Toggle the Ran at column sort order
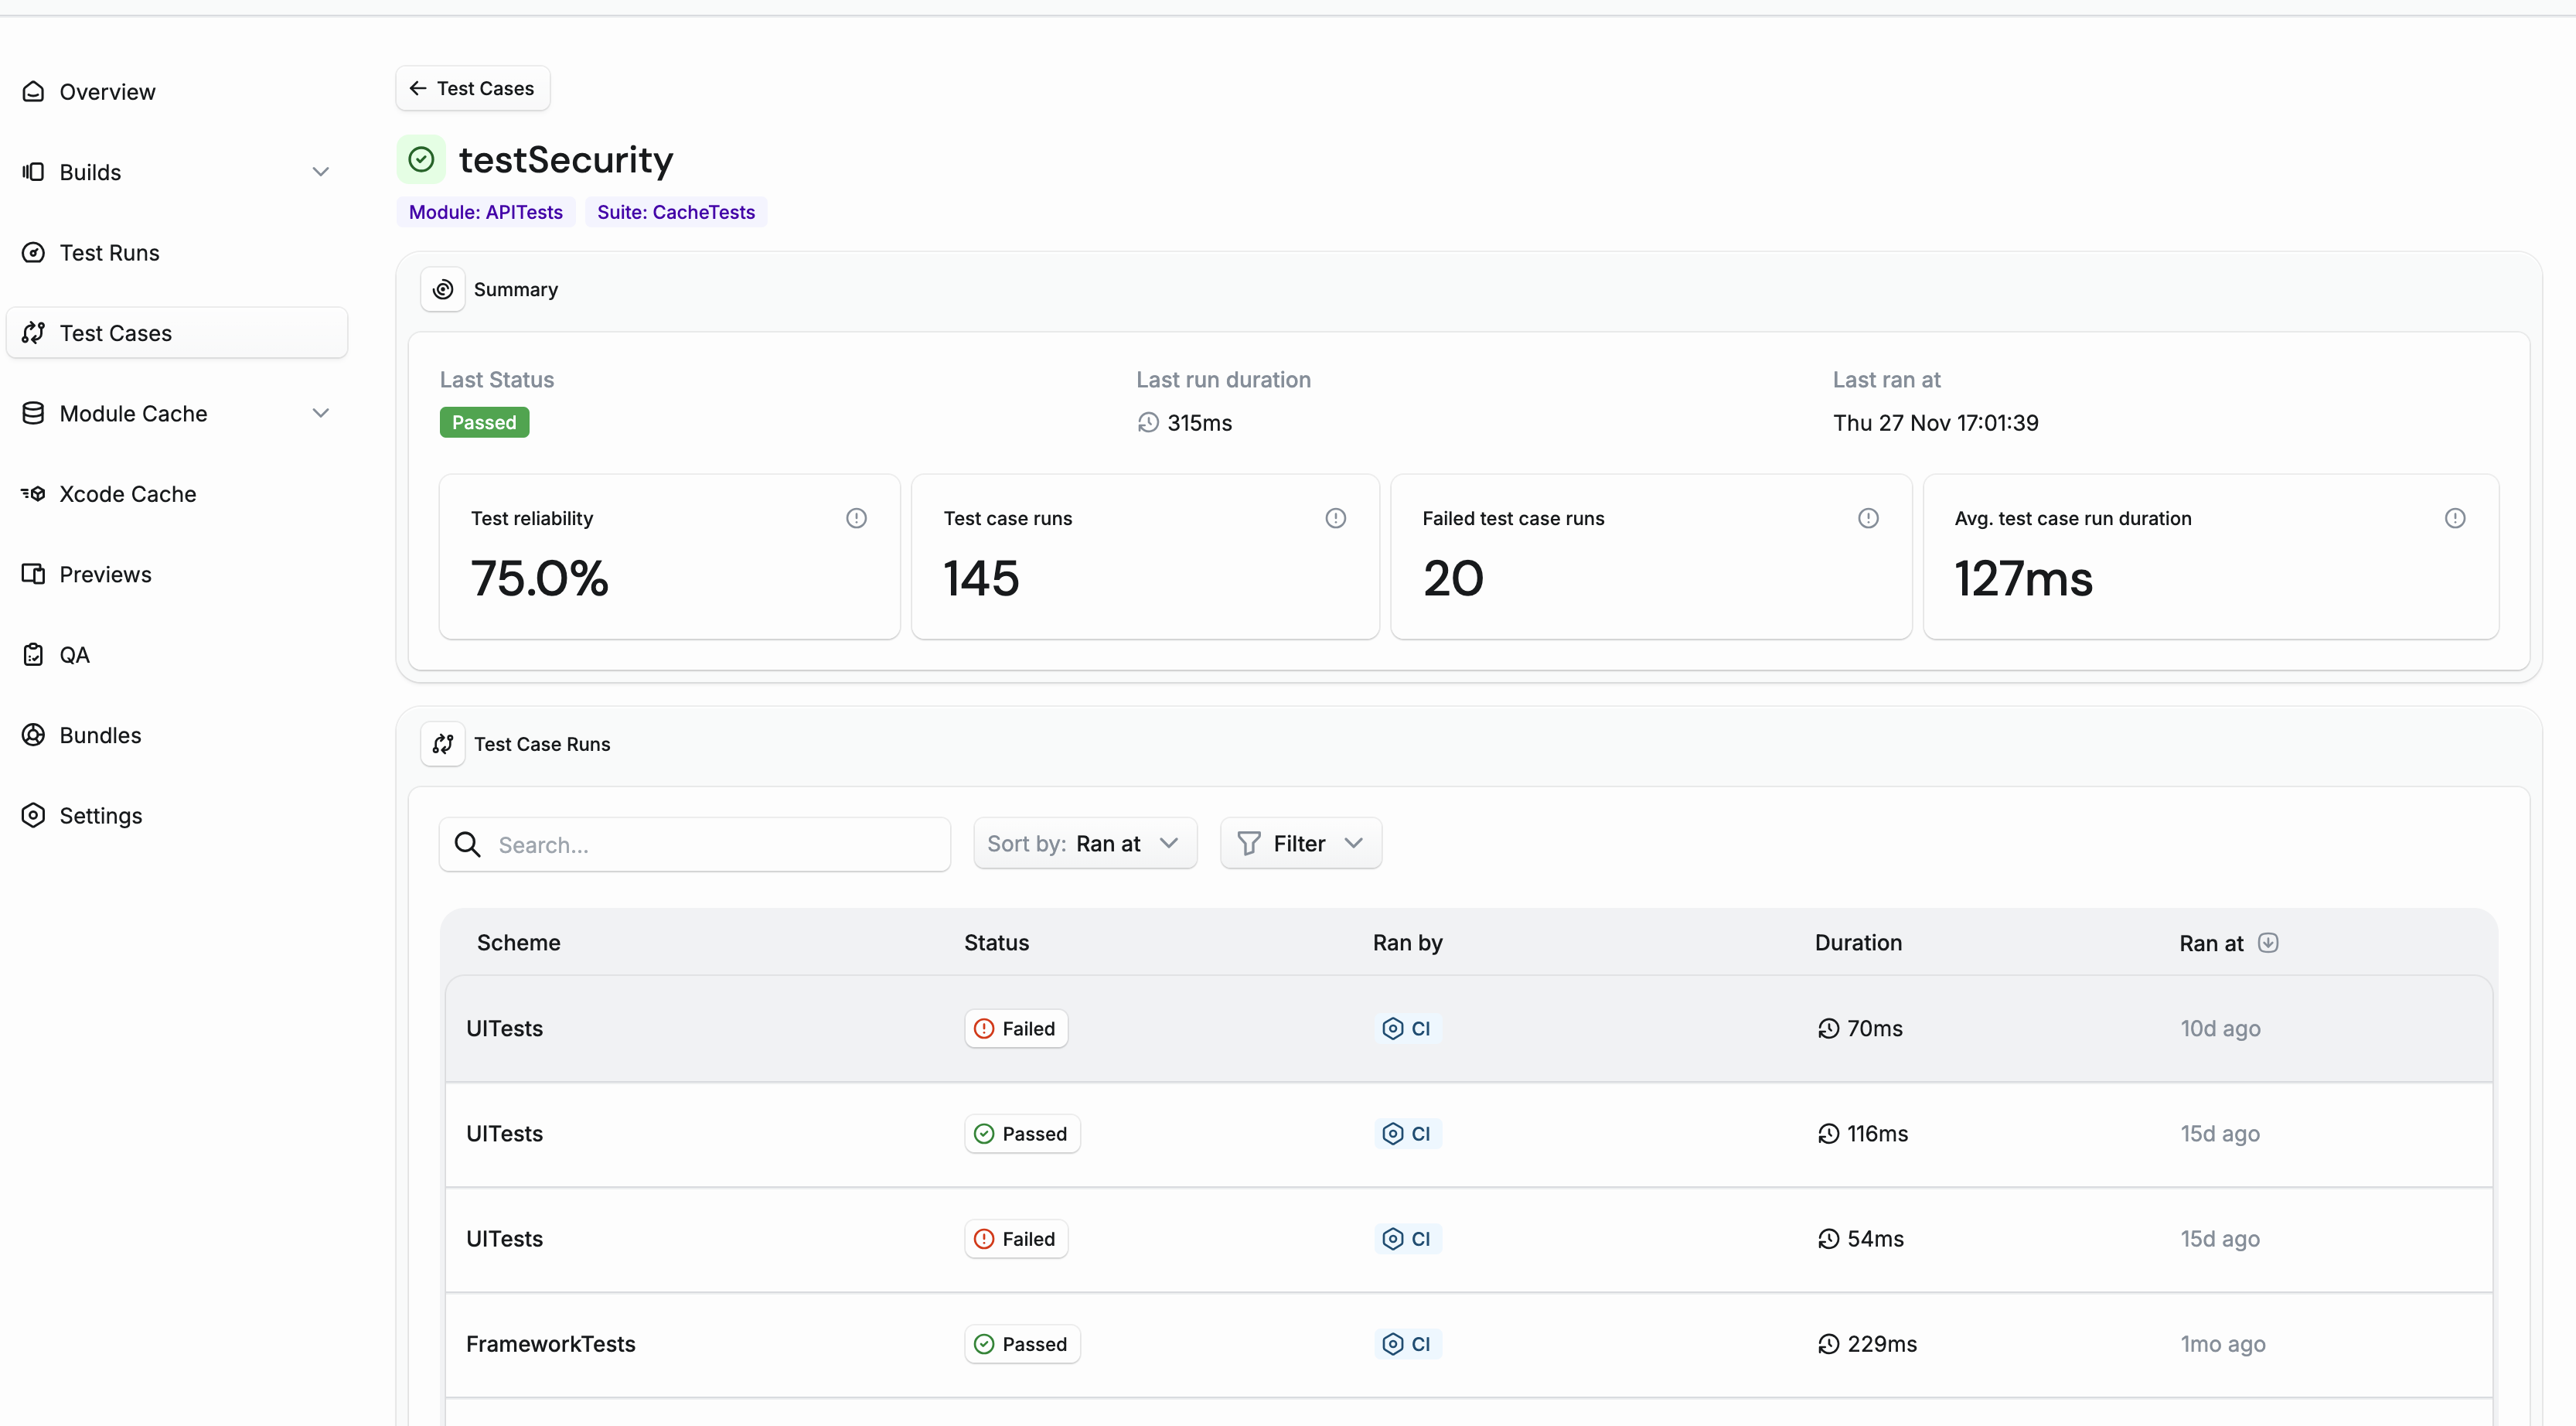The height and width of the screenshot is (1426, 2576). coord(2268,942)
